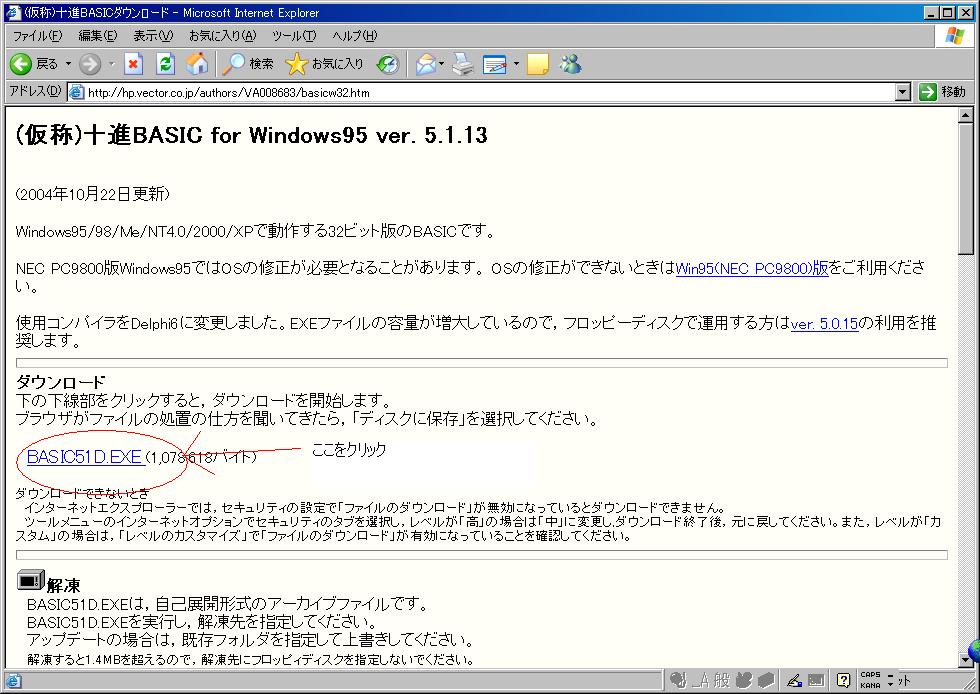Click the 移動 Go button
The image size is (980, 694).
(942, 92)
